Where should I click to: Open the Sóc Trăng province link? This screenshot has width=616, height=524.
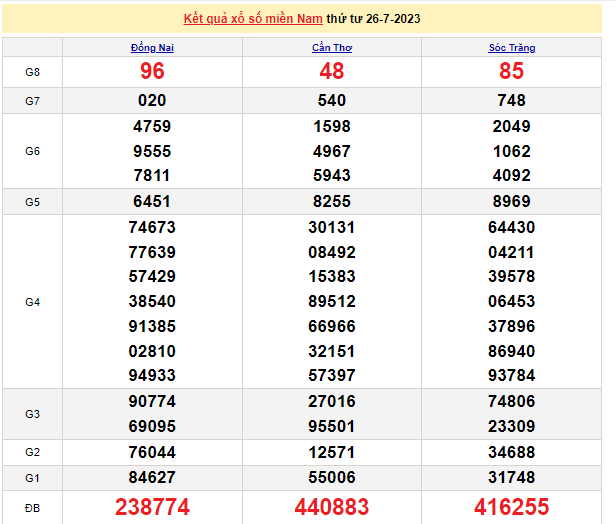point(512,48)
